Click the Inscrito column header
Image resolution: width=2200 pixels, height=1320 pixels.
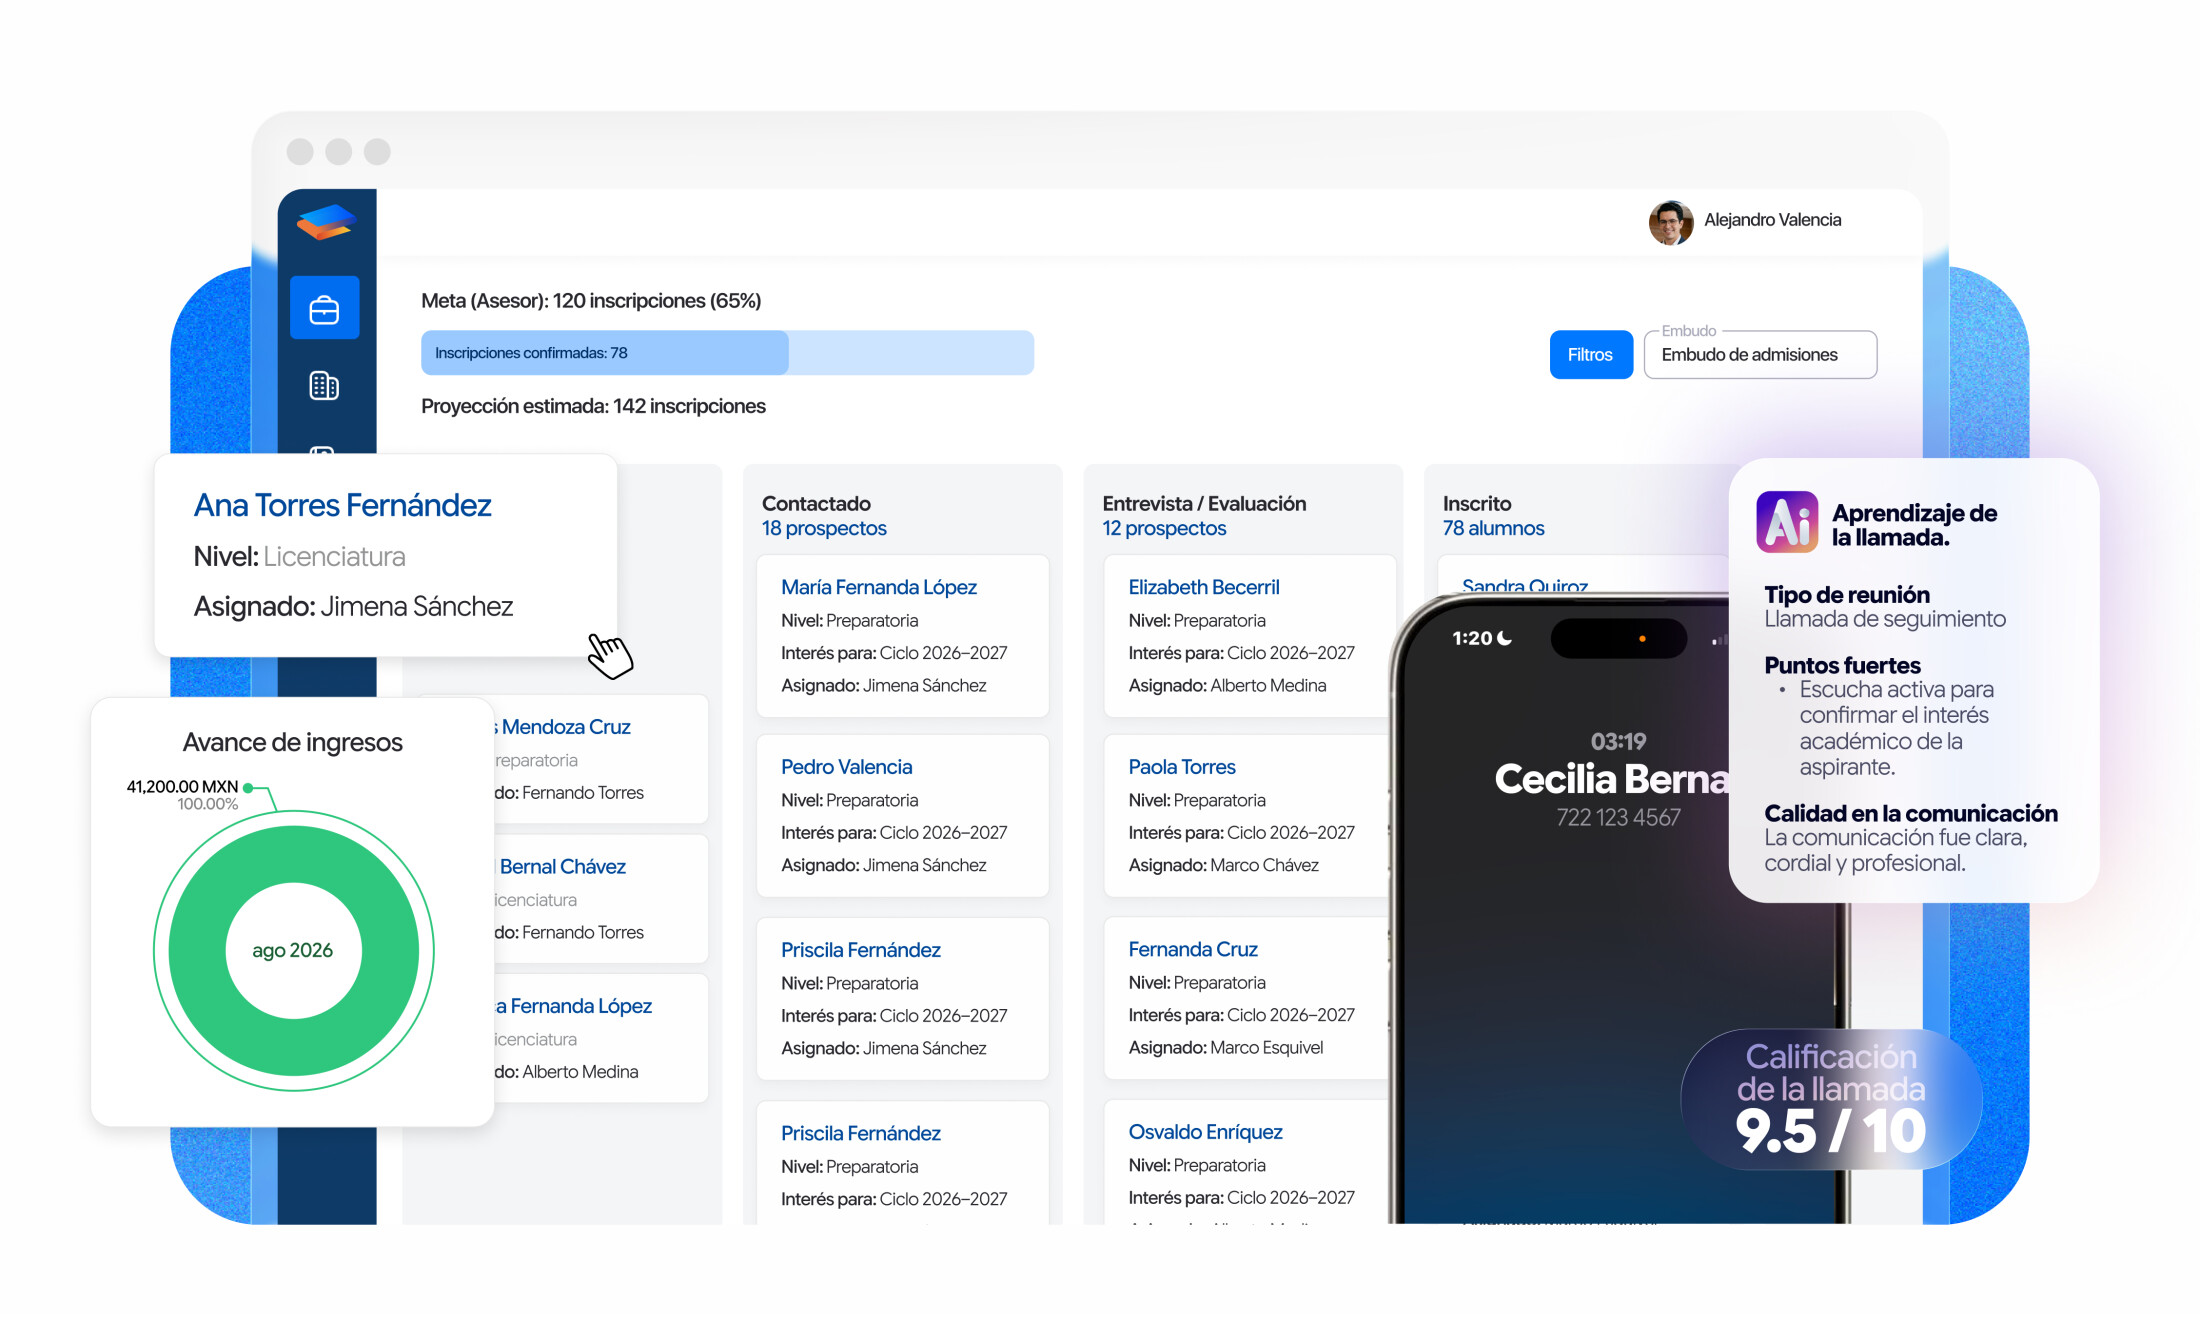click(x=1477, y=504)
